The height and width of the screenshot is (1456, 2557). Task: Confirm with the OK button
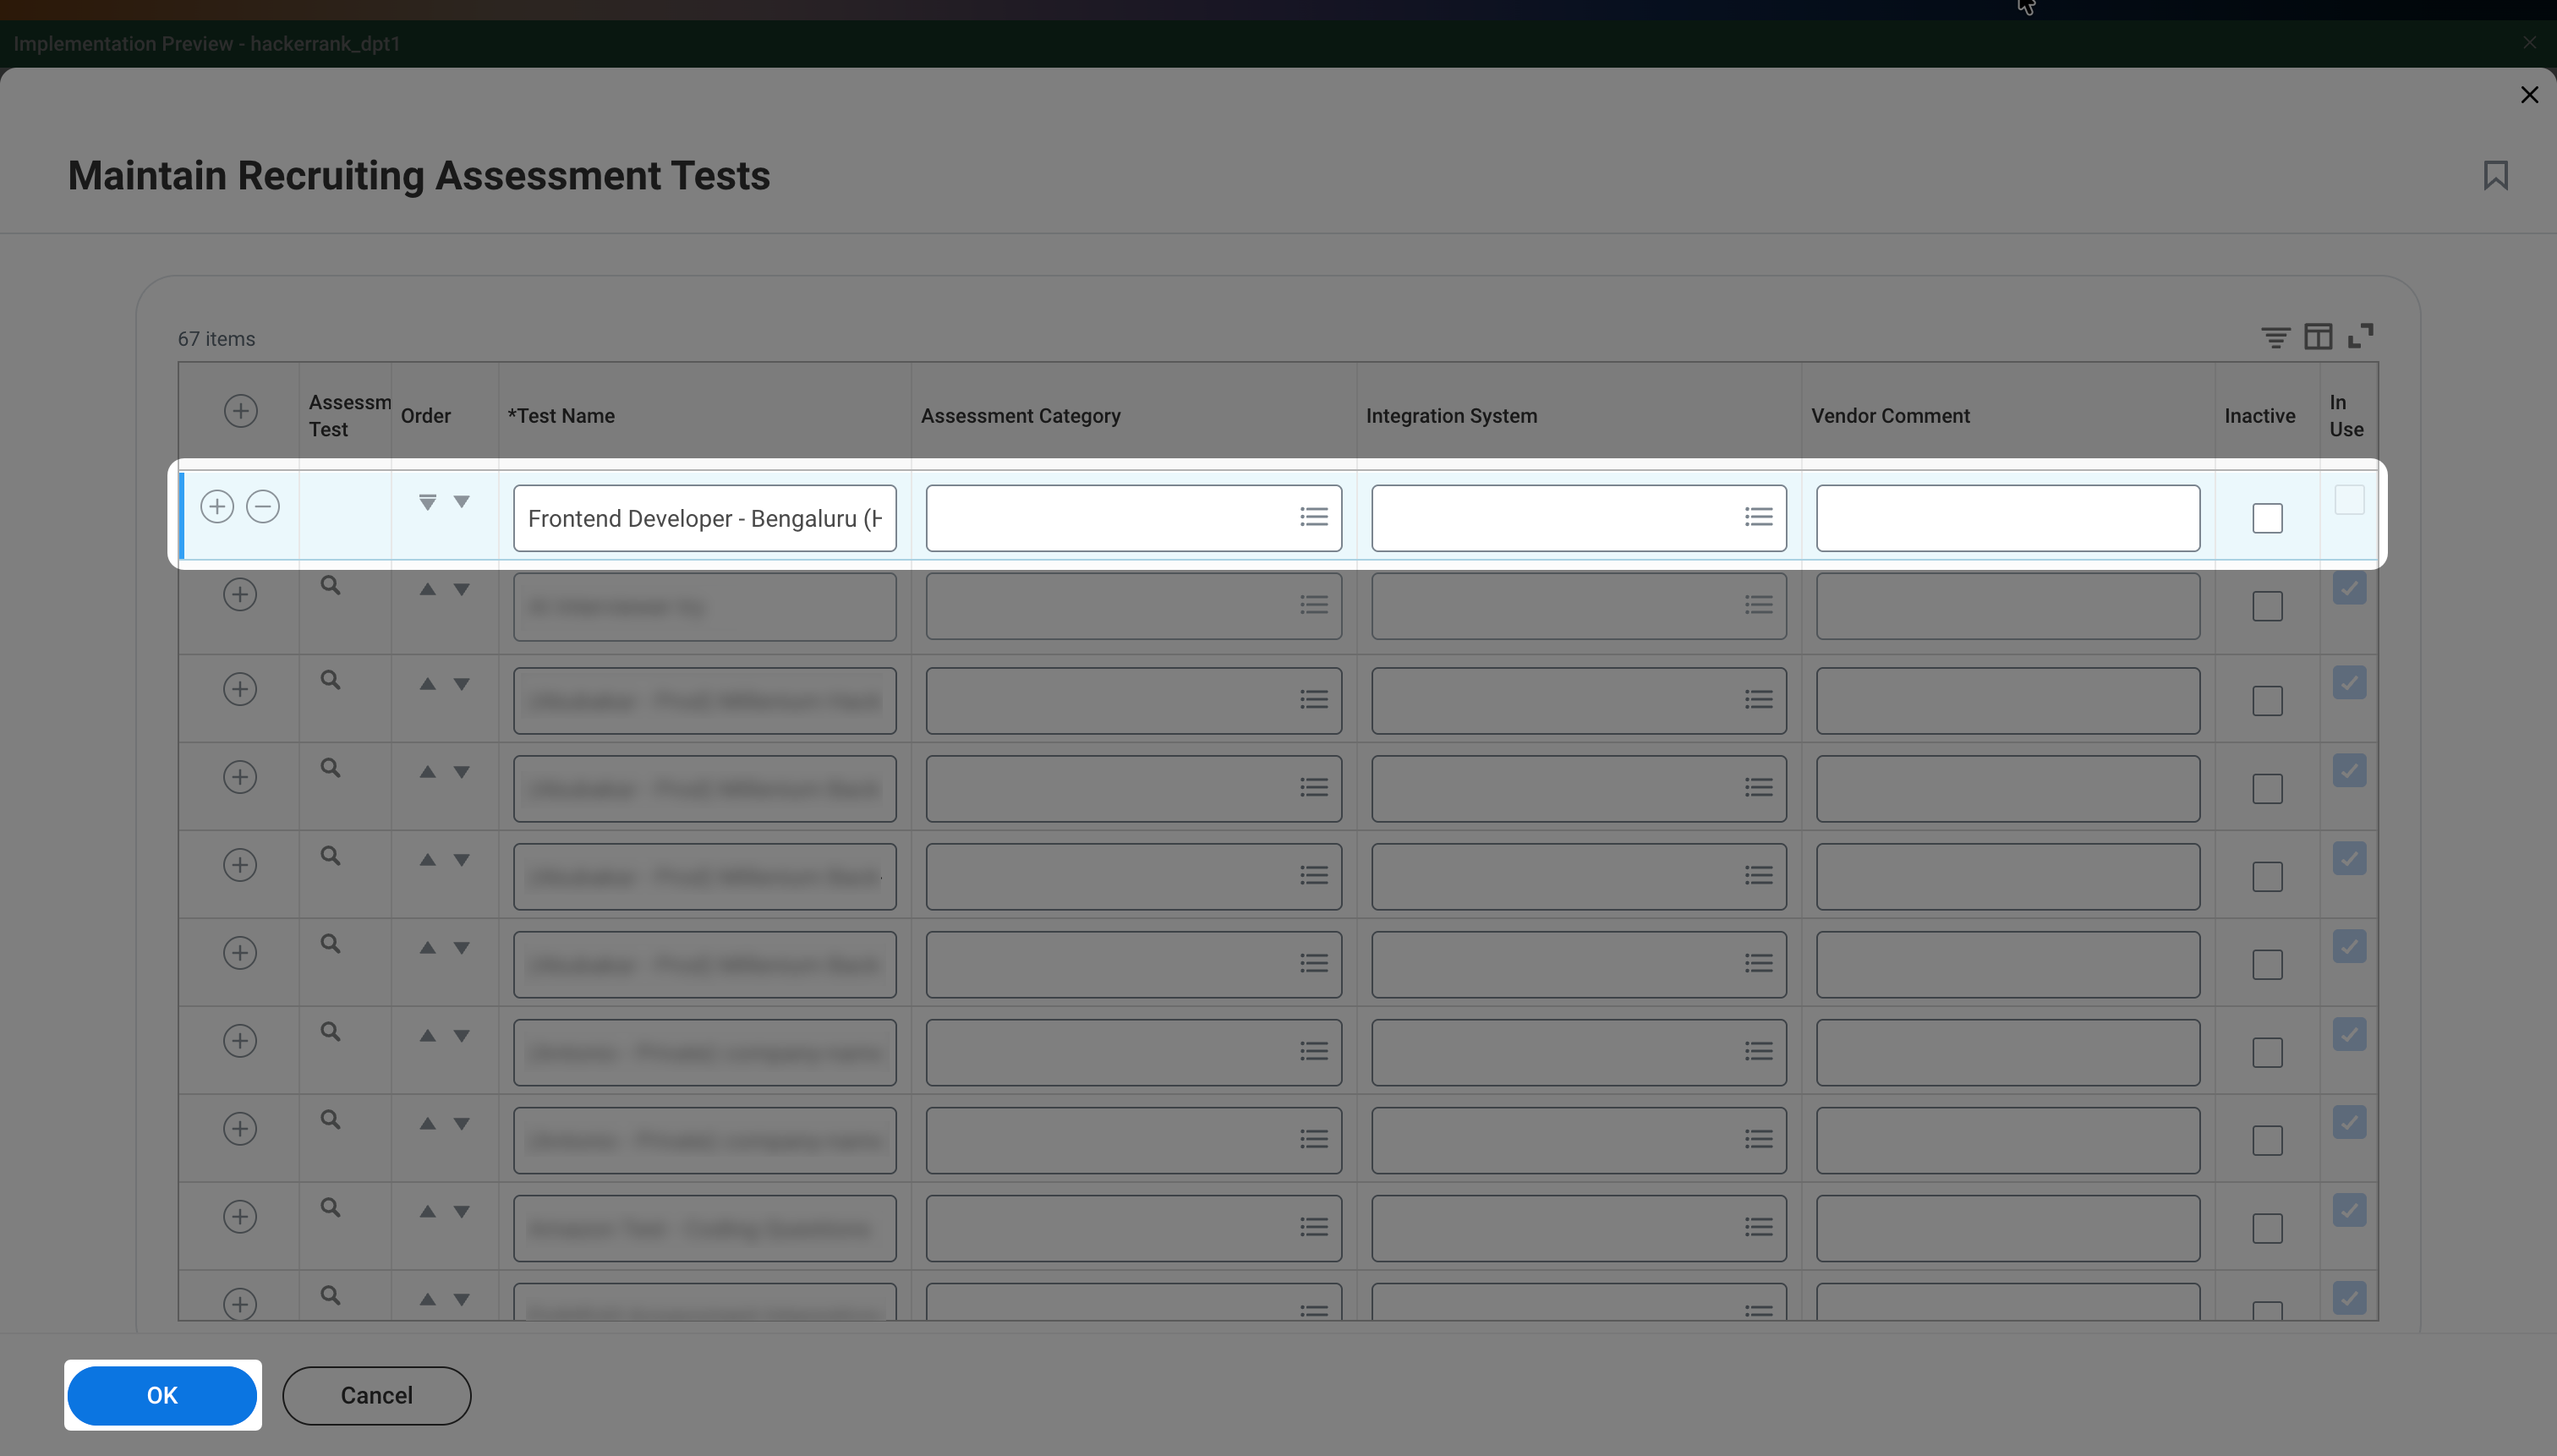point(162,1395)
